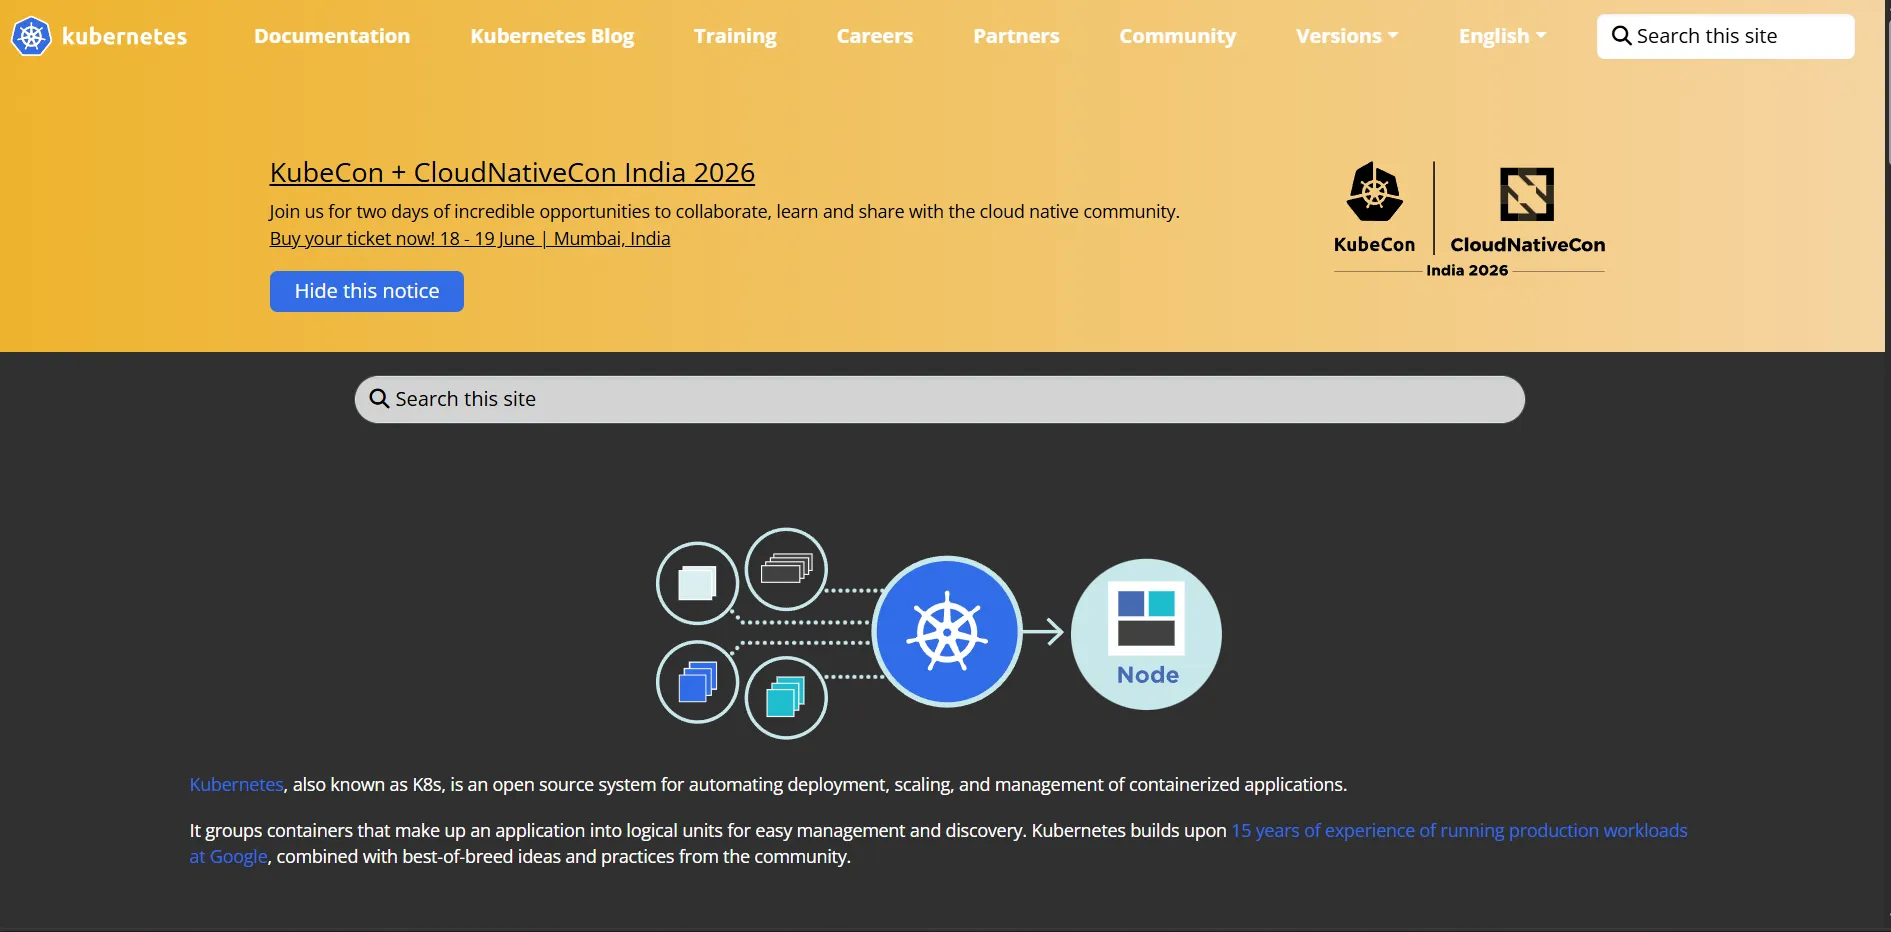Open the blue Kubernetes link in paragraph
Image resolution: width=1891 pixels, height=932 pixels.
pos(236,785)
